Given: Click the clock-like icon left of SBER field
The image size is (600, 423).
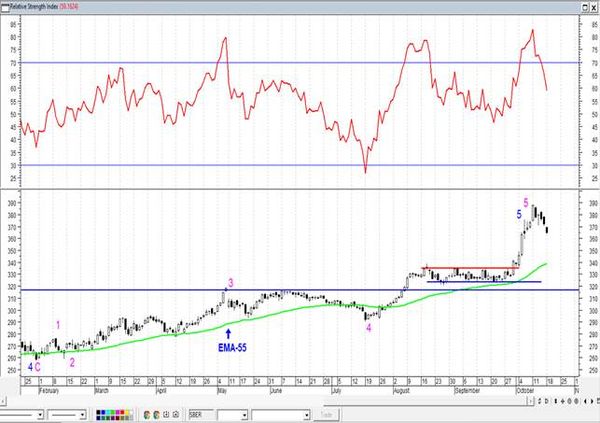Looking at the screenshot, I should [166, 415].
